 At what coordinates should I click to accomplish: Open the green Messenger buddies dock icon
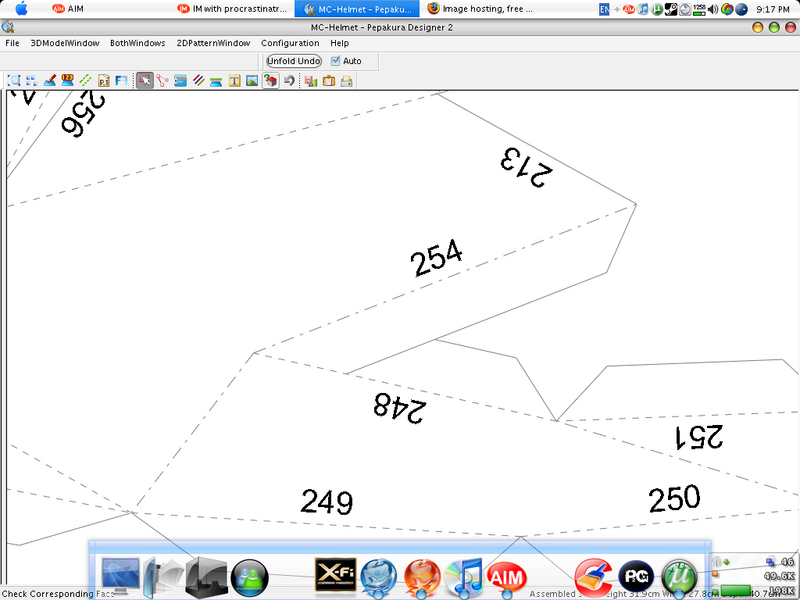pyautogui.click(x=249, y=578)
